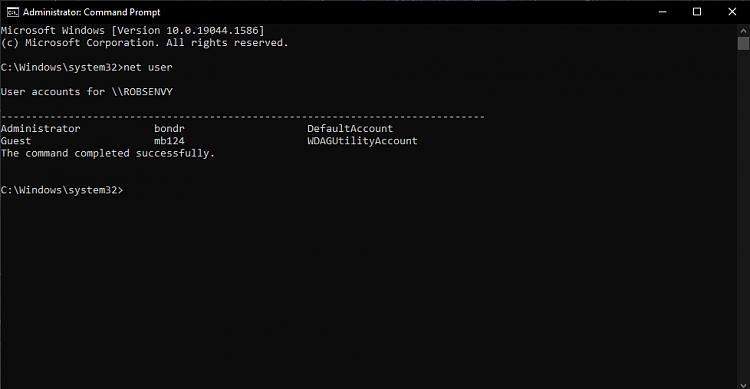Viewport: 750px width, 389px height.
Task: Click the vertical scrollbar thumb
Action: point(743,44)
